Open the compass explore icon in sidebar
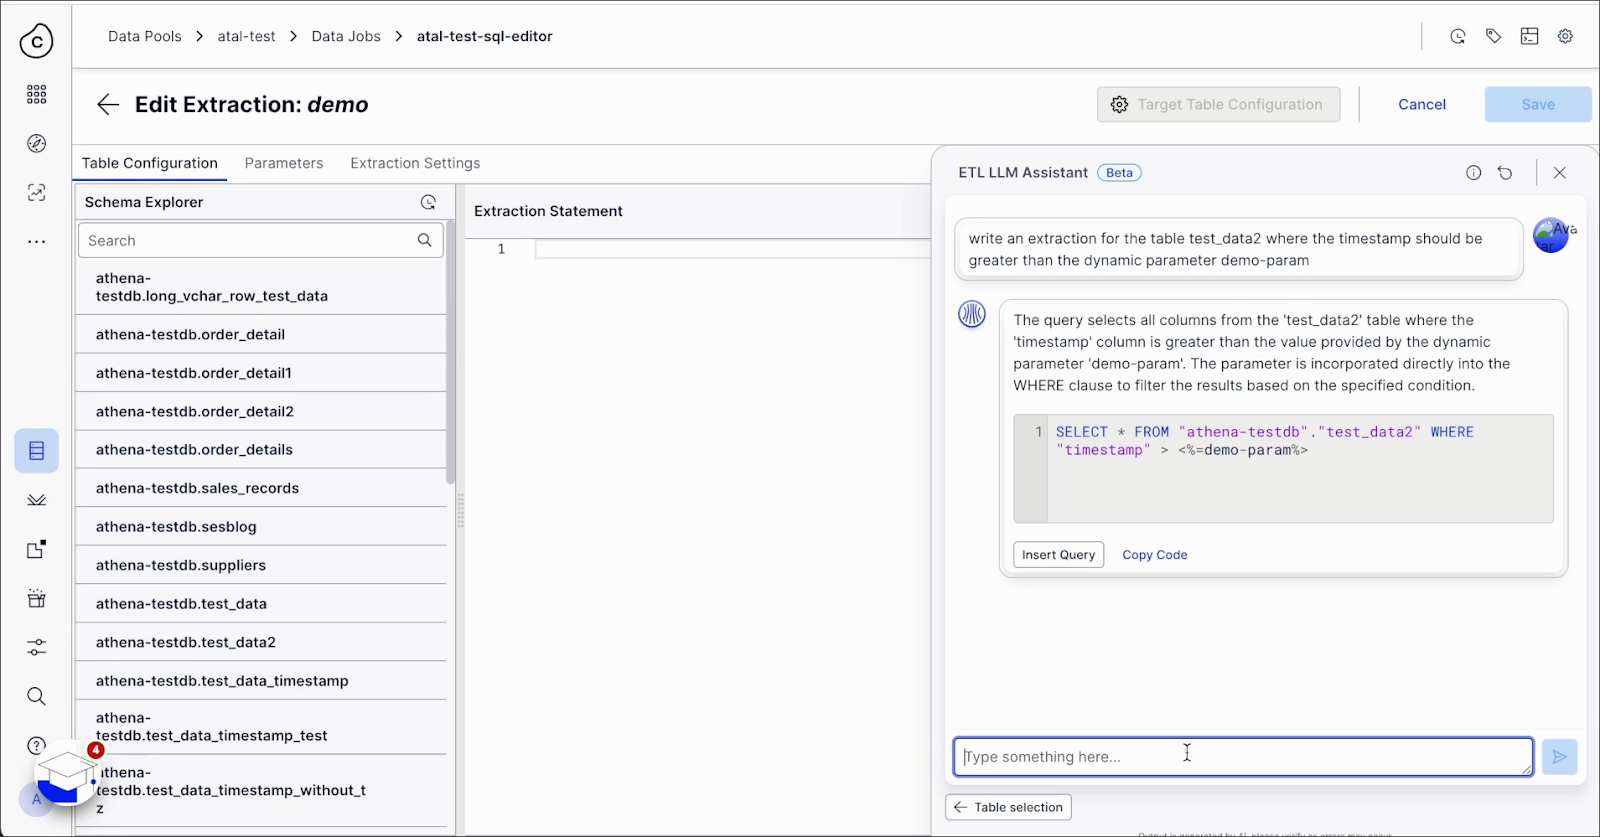The height and width of the screenshot is (837, 1600). tap(36, 143)
